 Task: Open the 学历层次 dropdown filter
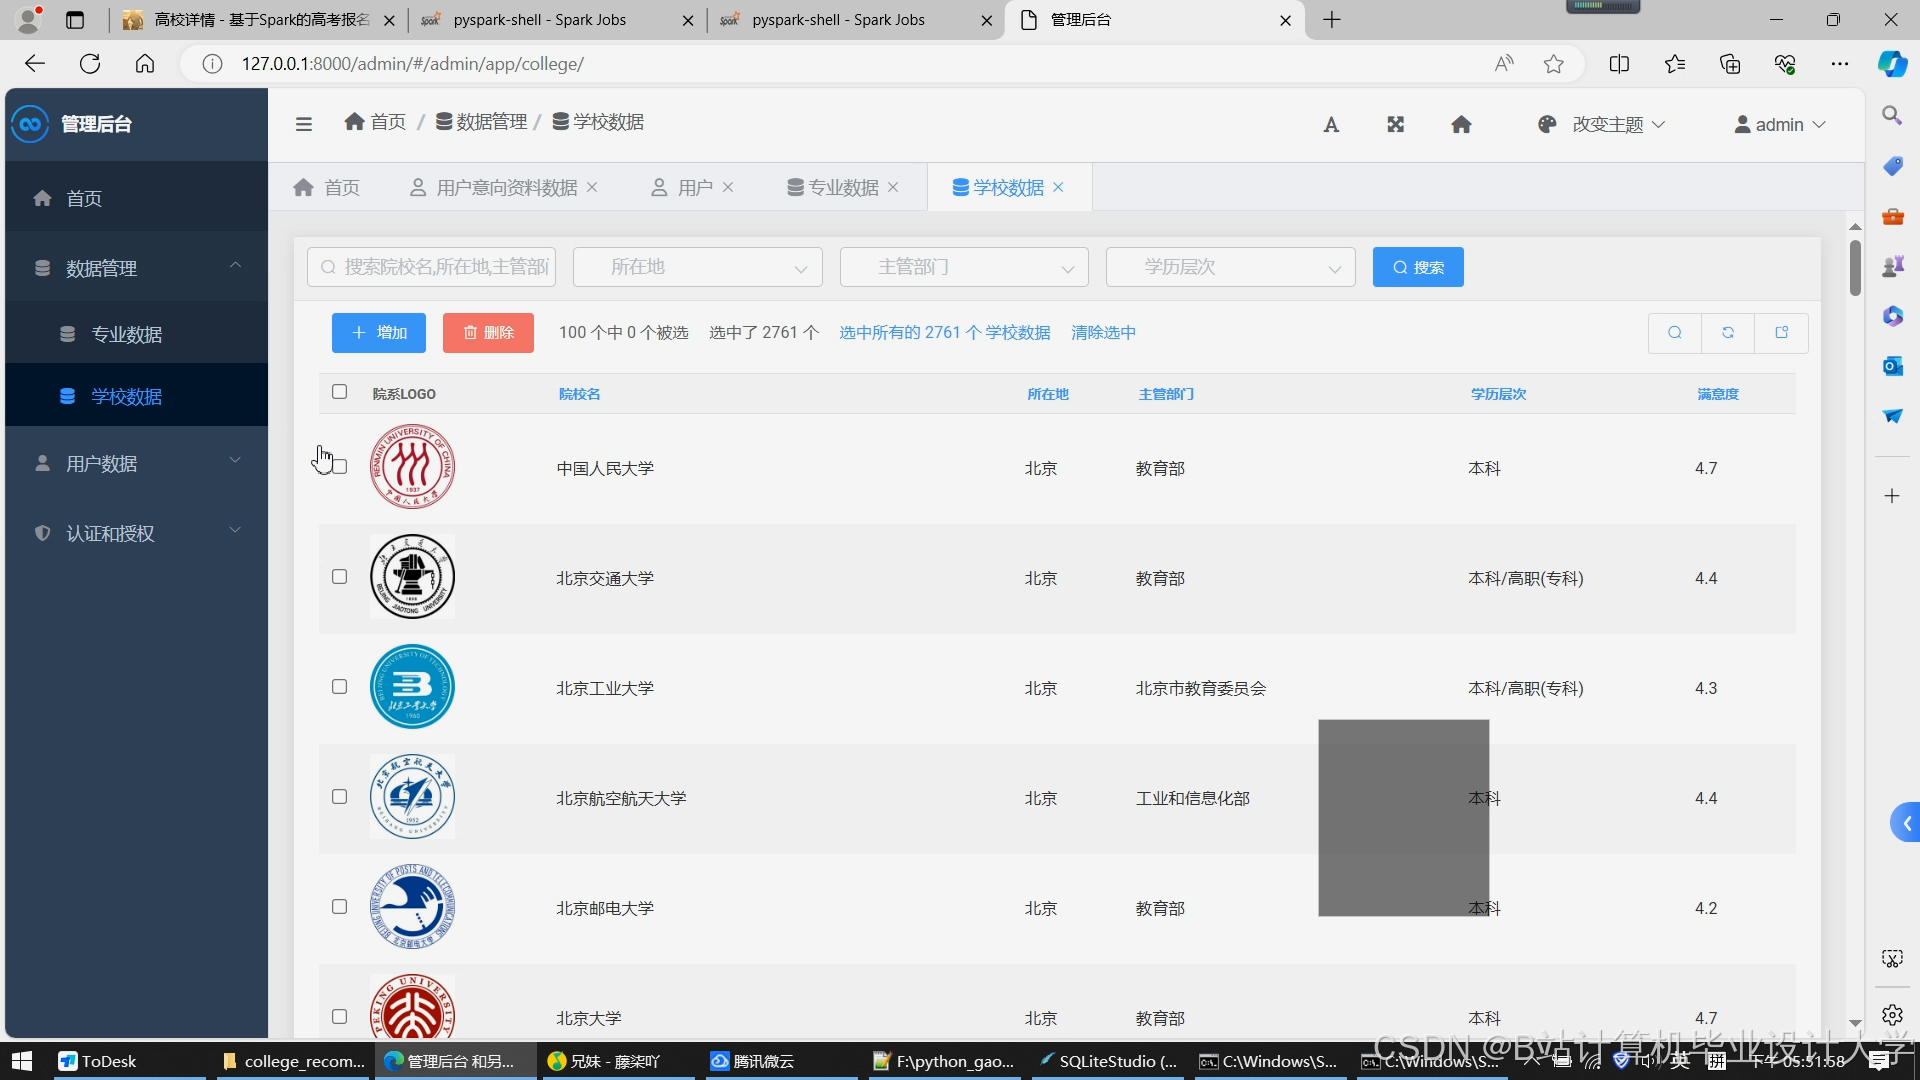pos(1230,267)
